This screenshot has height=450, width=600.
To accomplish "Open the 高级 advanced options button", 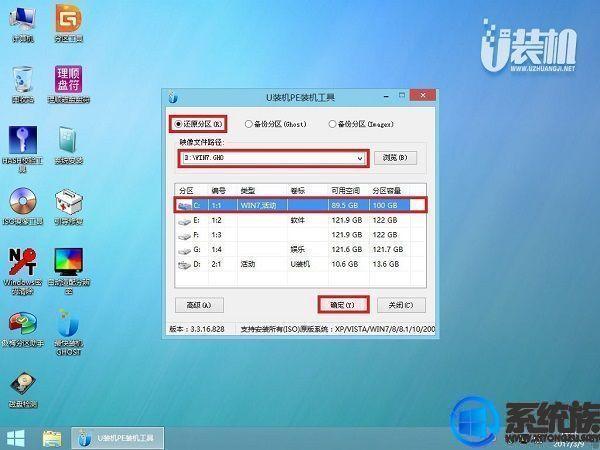I will coord(199,305).
